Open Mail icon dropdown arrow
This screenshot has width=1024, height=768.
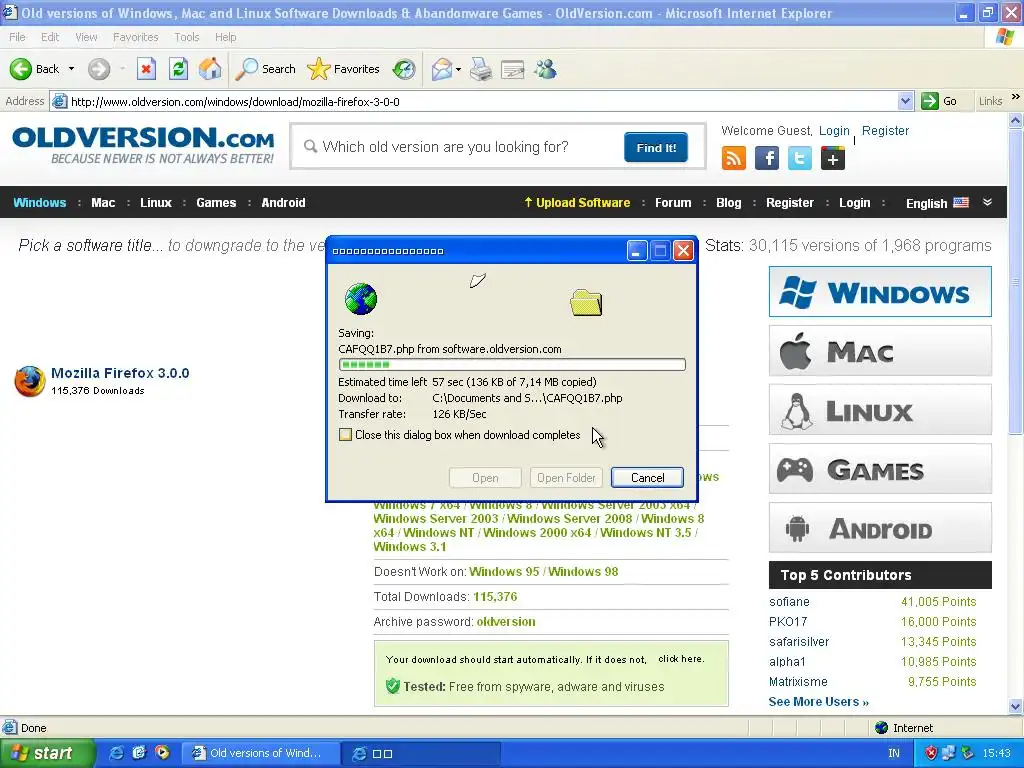458,69
